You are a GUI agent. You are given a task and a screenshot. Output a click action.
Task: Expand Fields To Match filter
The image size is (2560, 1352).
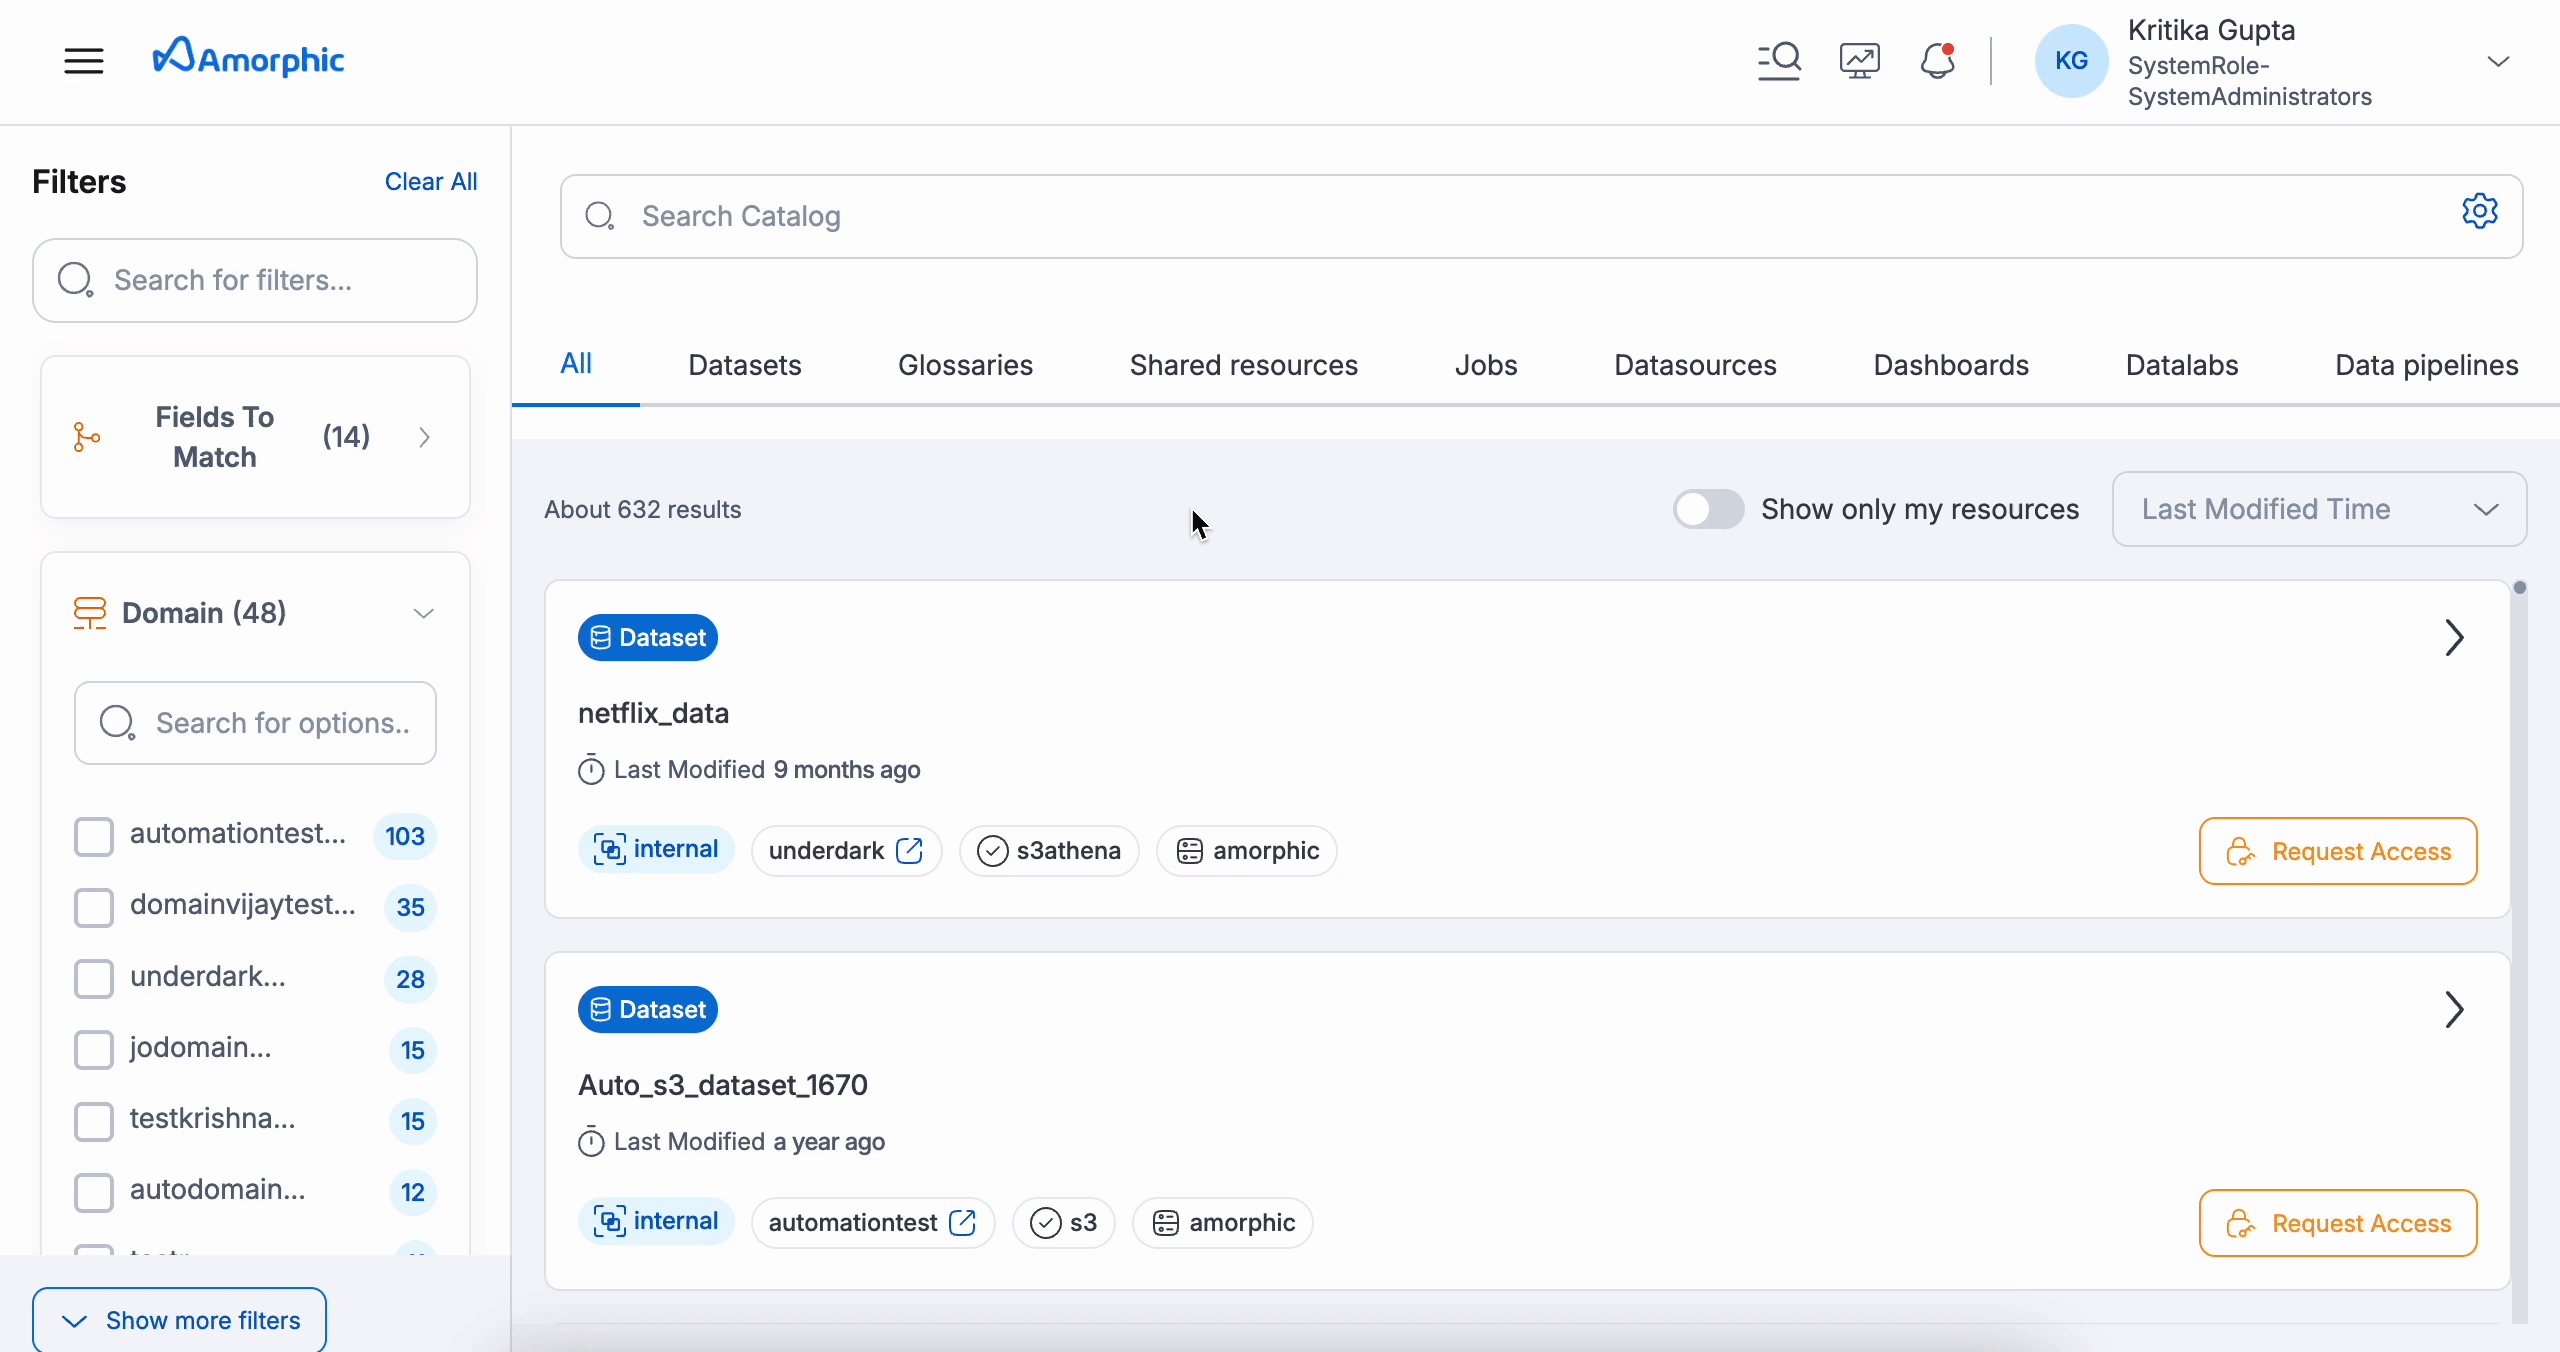[x=424, y=437]
